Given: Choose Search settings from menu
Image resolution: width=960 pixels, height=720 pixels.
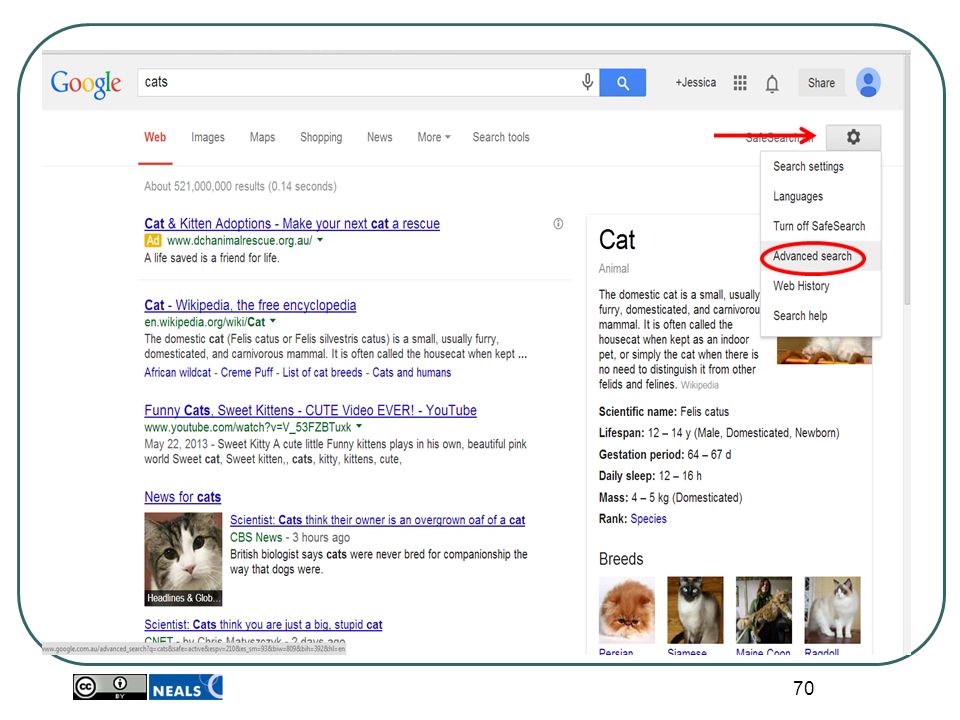Looking at the screenshot, I should (820, 167).
